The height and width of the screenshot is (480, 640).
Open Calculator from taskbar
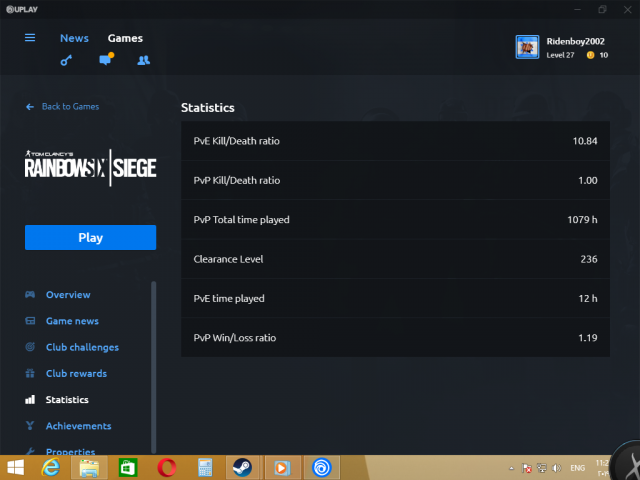tap(205, 468)
